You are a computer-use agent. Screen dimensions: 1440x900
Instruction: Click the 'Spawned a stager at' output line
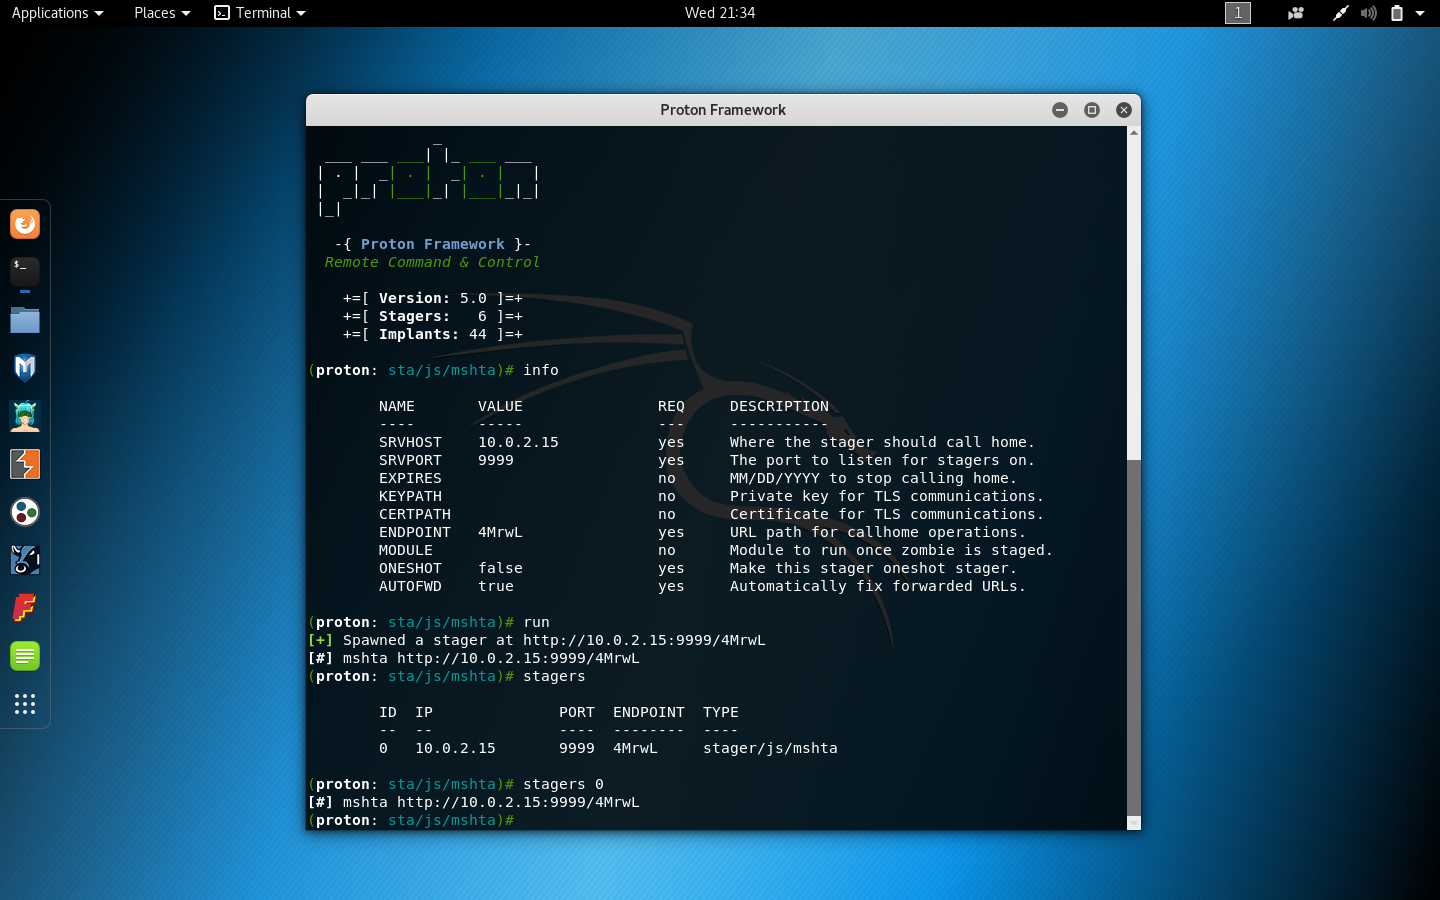click(537, 640)
